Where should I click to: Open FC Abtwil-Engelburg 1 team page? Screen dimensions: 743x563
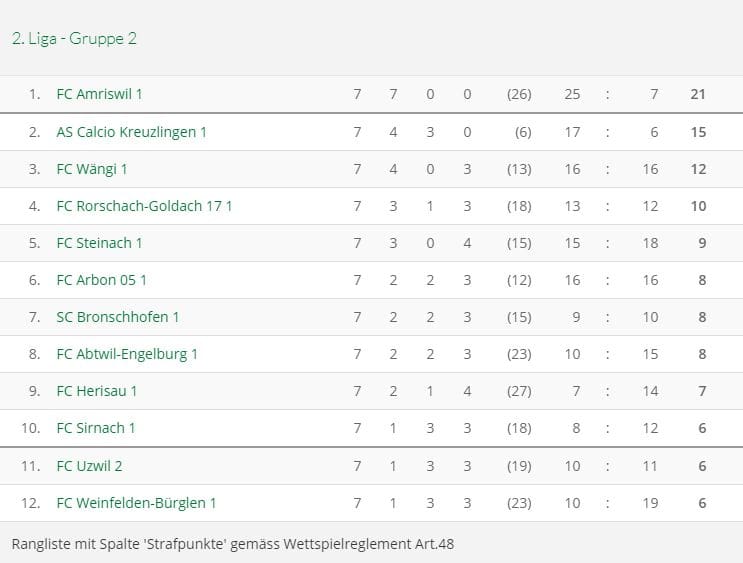click(127, 354)
